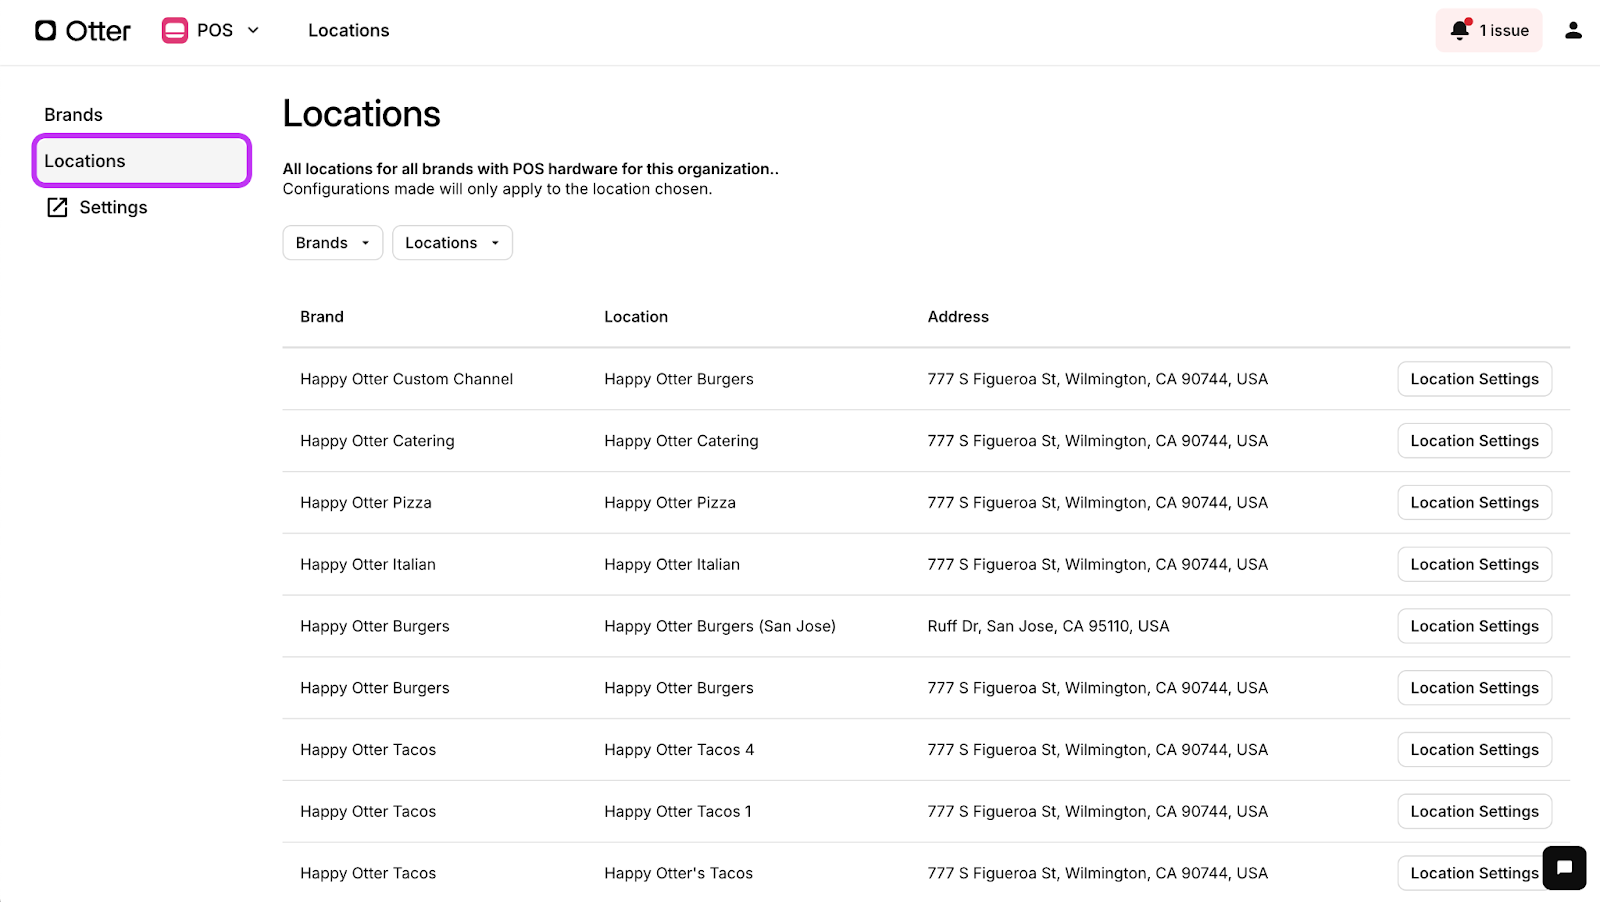The image size is (1600, 902).
Task: Expand the POS app switcher chevron
Action: [x=253, y=30]
